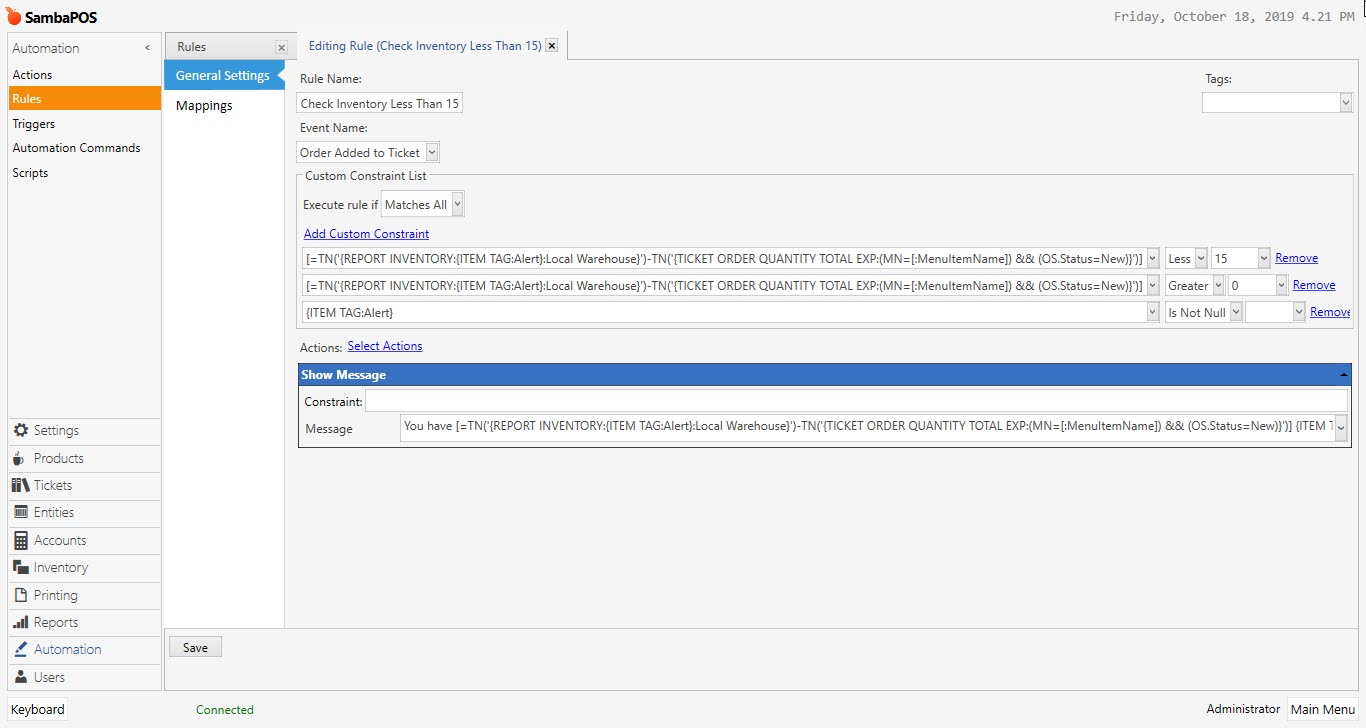Click the Show Message Constraint field
1366x728 pixels.
(856, 401)
